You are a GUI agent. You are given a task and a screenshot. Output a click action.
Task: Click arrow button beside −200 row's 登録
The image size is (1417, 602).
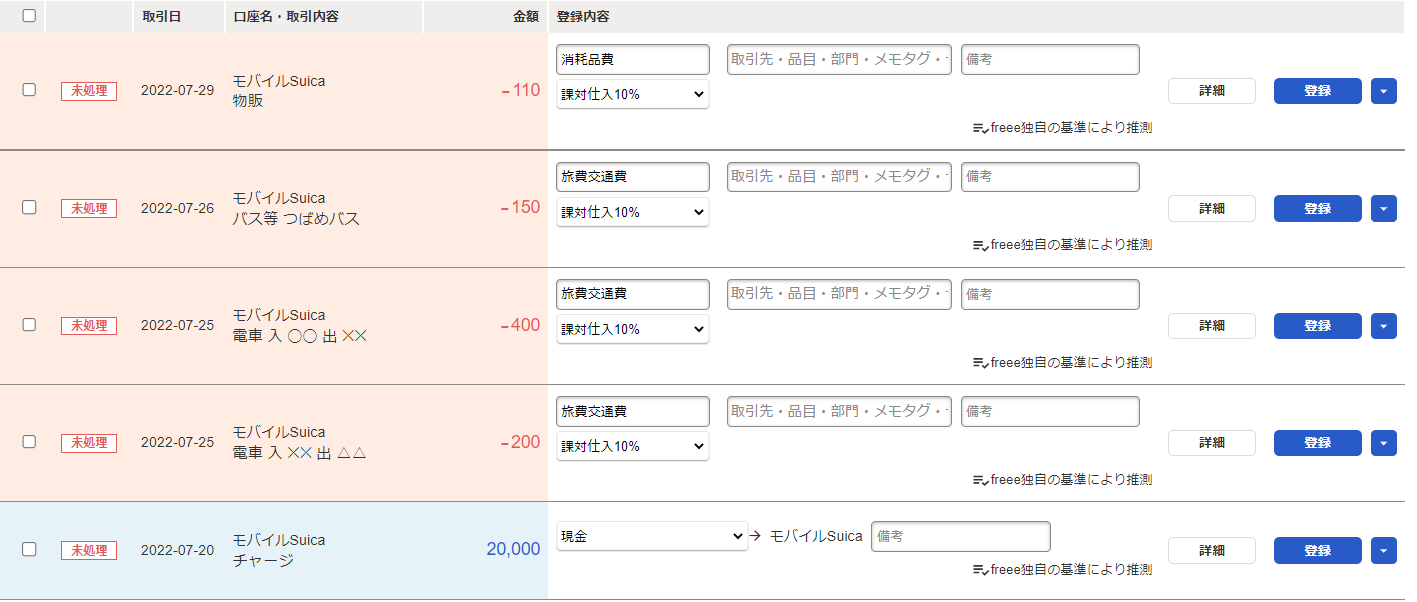(x=1383, y=443)
